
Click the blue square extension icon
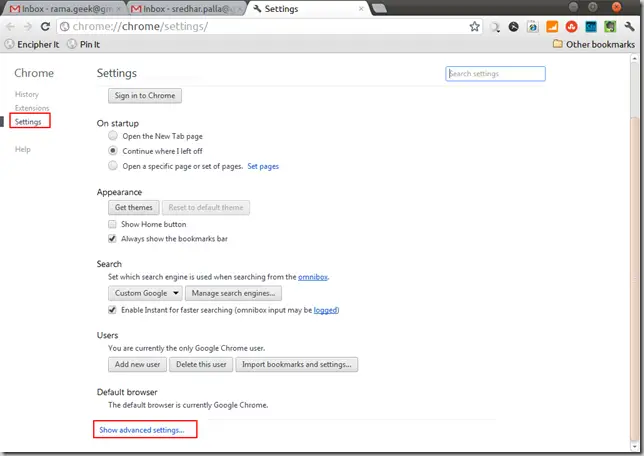point(591,27)
